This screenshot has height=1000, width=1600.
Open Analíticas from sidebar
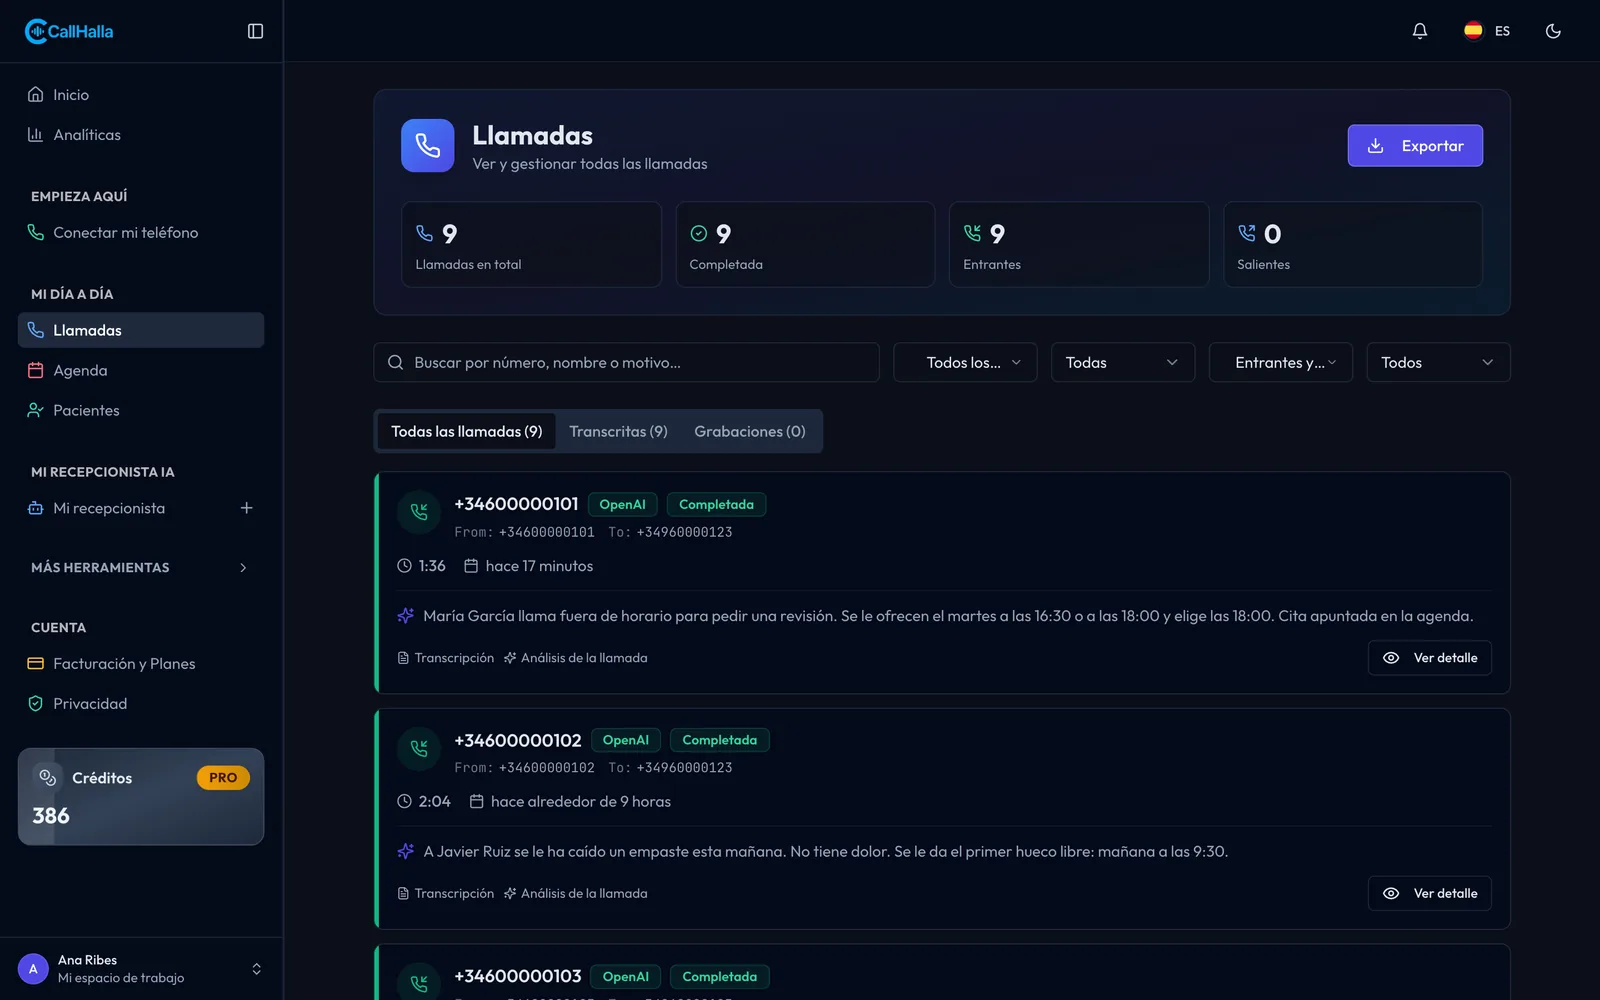(141, 135)
